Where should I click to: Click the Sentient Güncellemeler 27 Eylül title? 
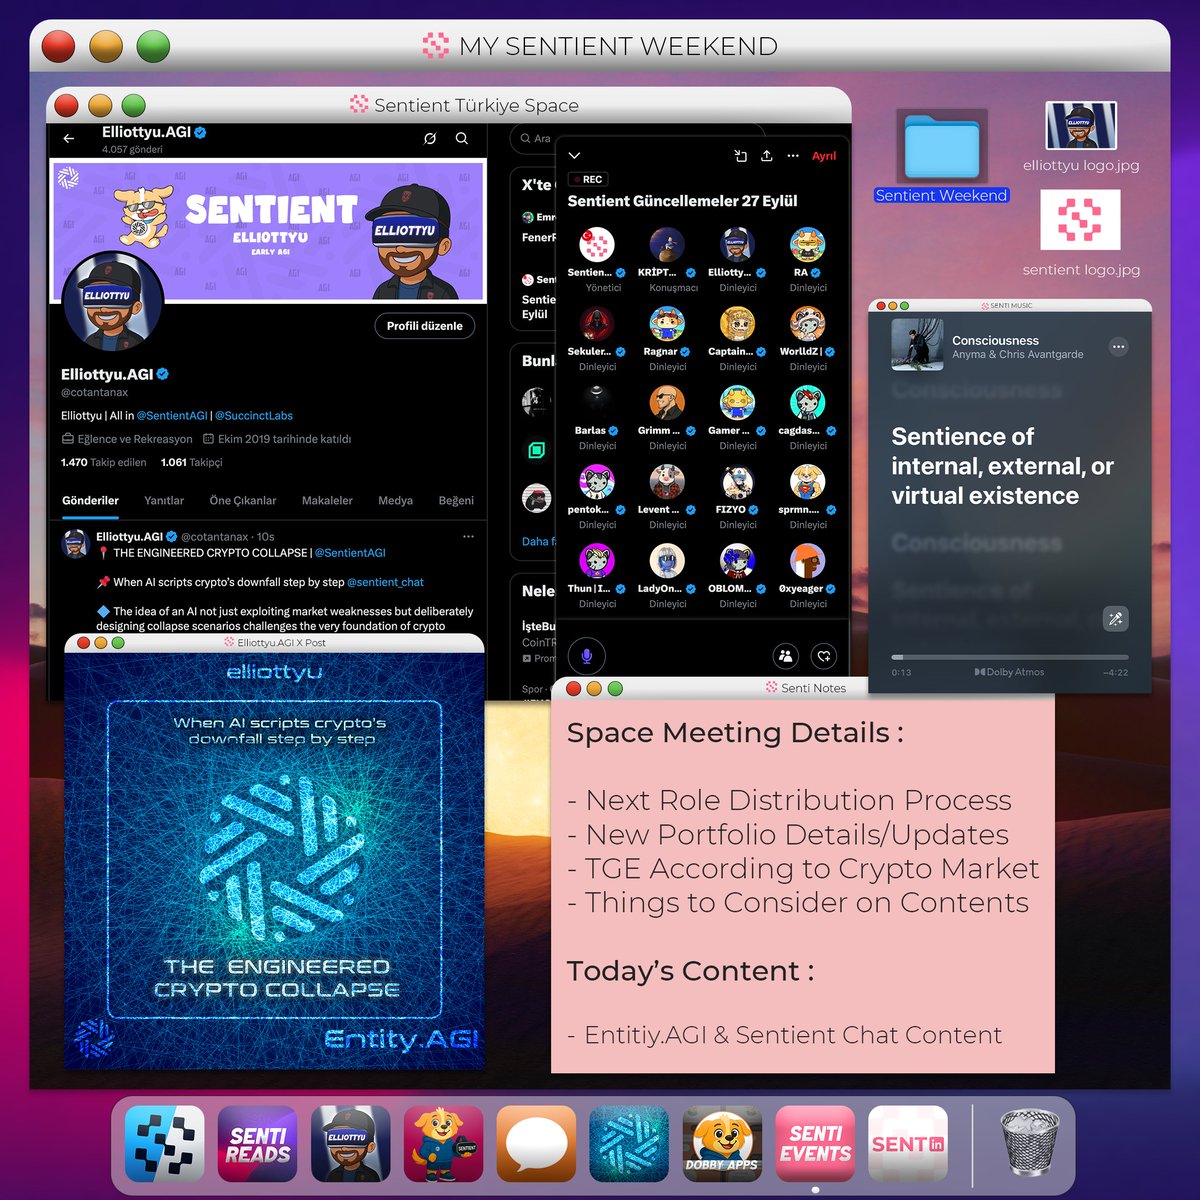coord(682,201)
